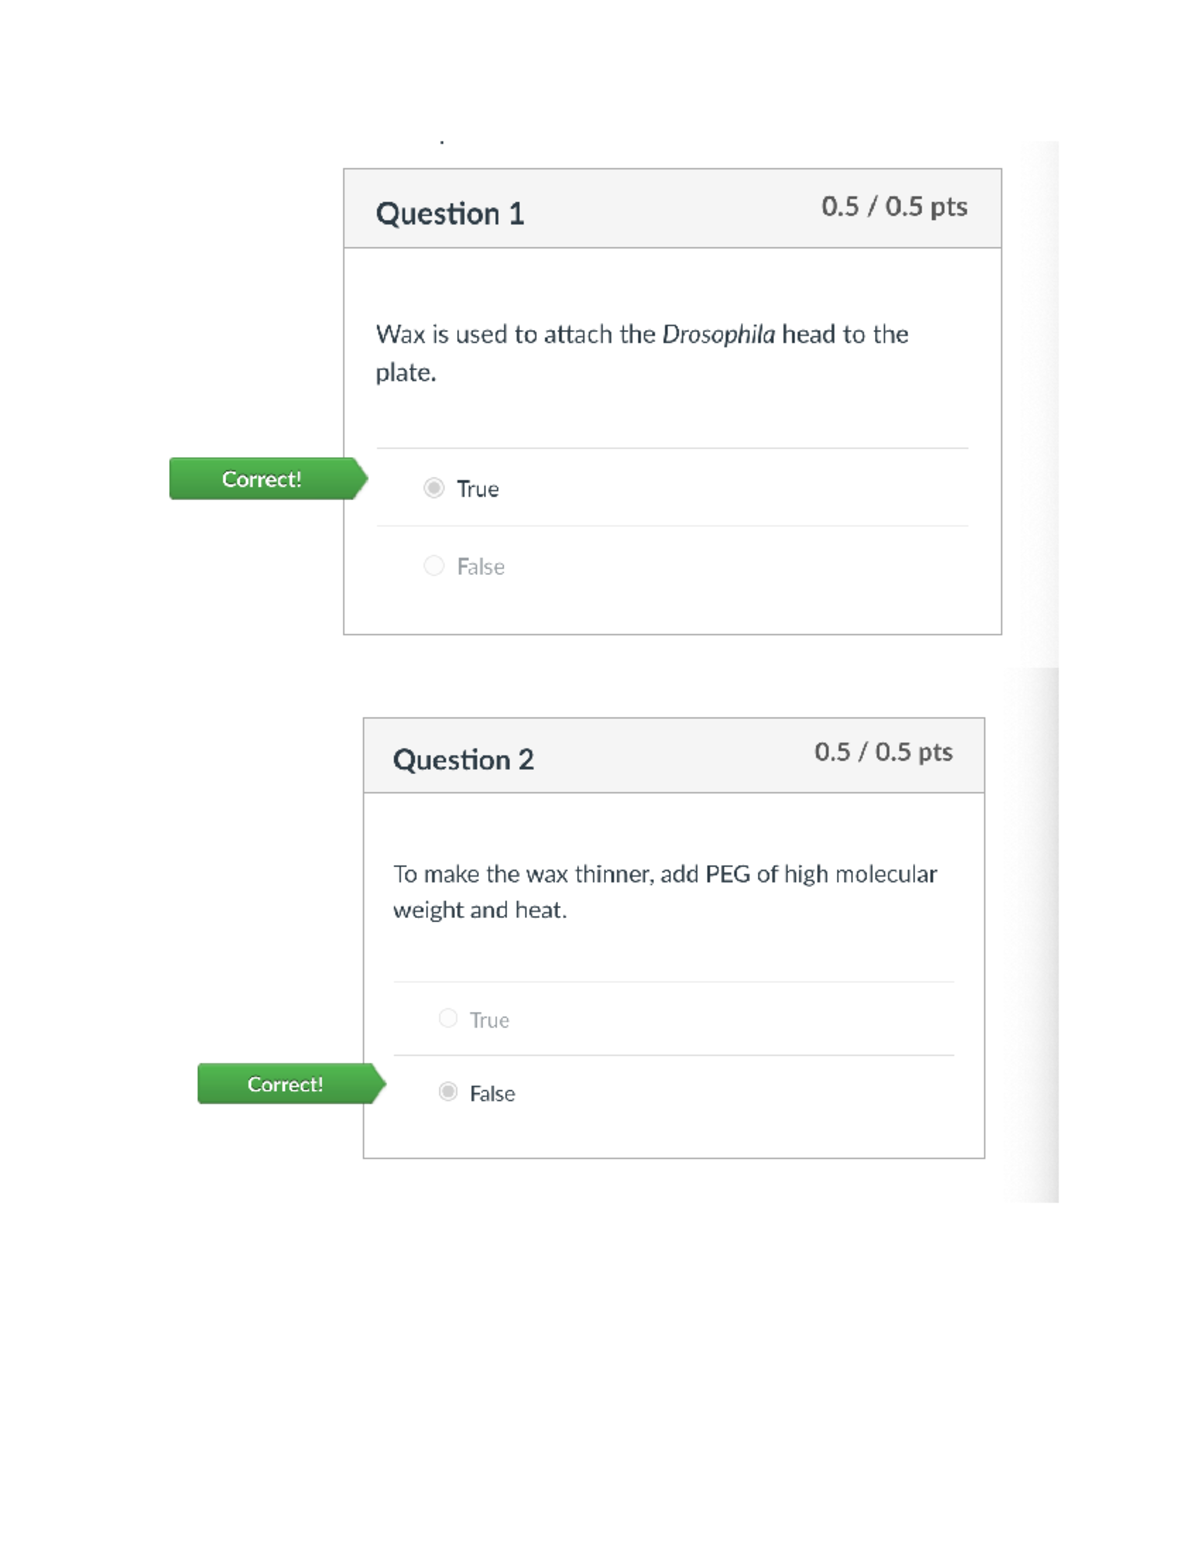Image resolution: width=1200 pixels, height=1553 pixels.
Task: Click the Question 1 heading
Action: click(450, 213)
